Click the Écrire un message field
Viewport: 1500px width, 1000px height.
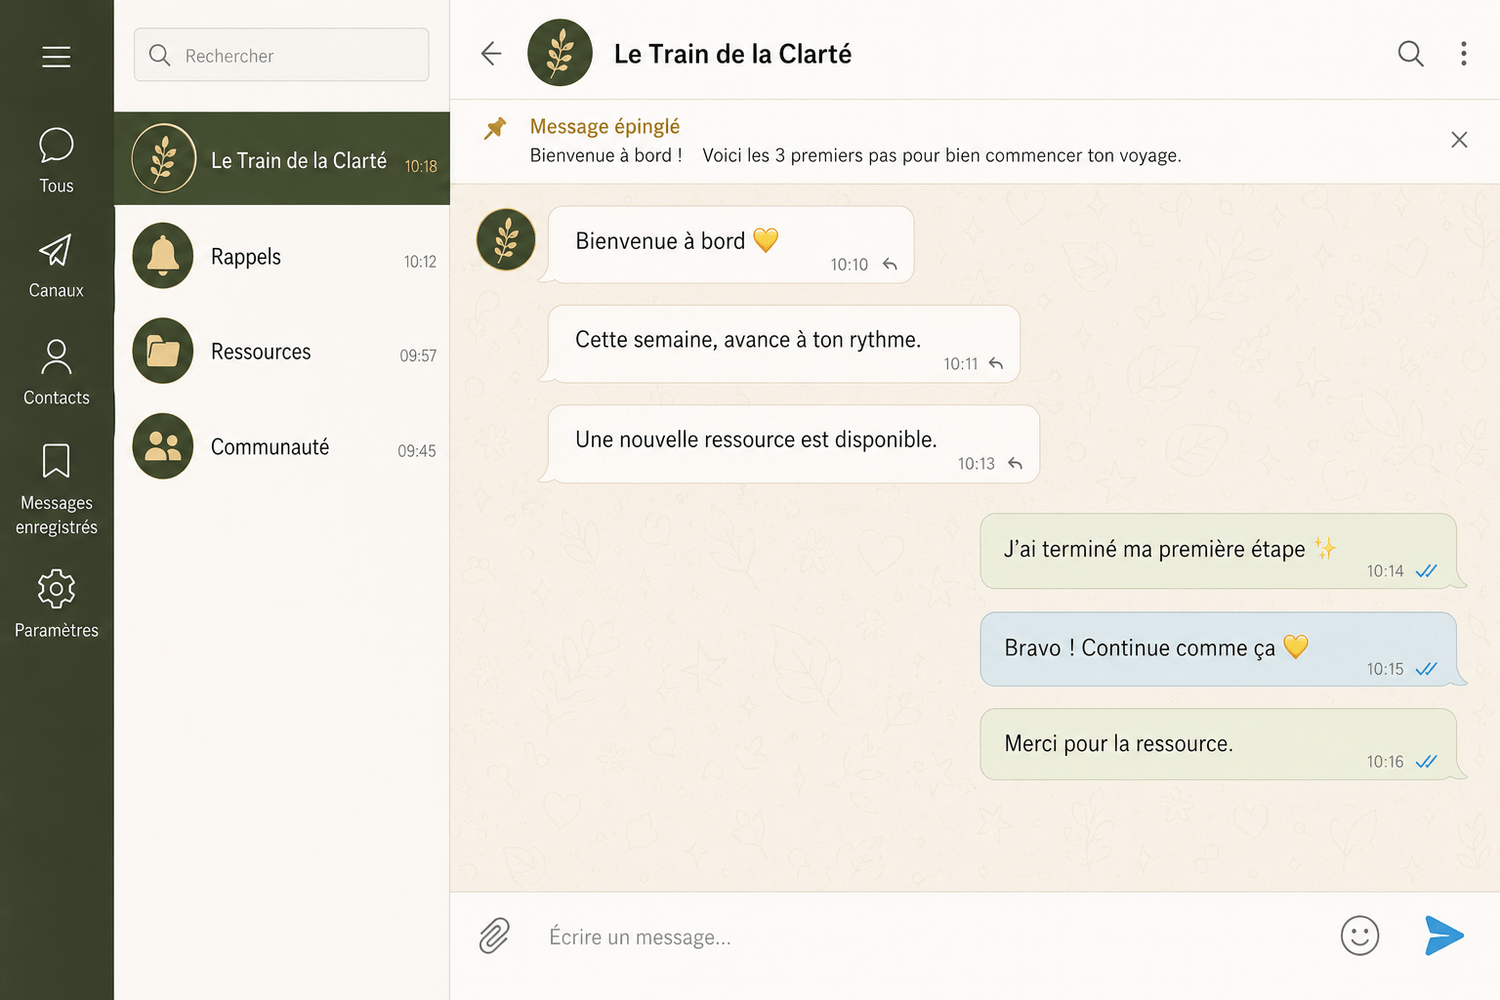925,937
